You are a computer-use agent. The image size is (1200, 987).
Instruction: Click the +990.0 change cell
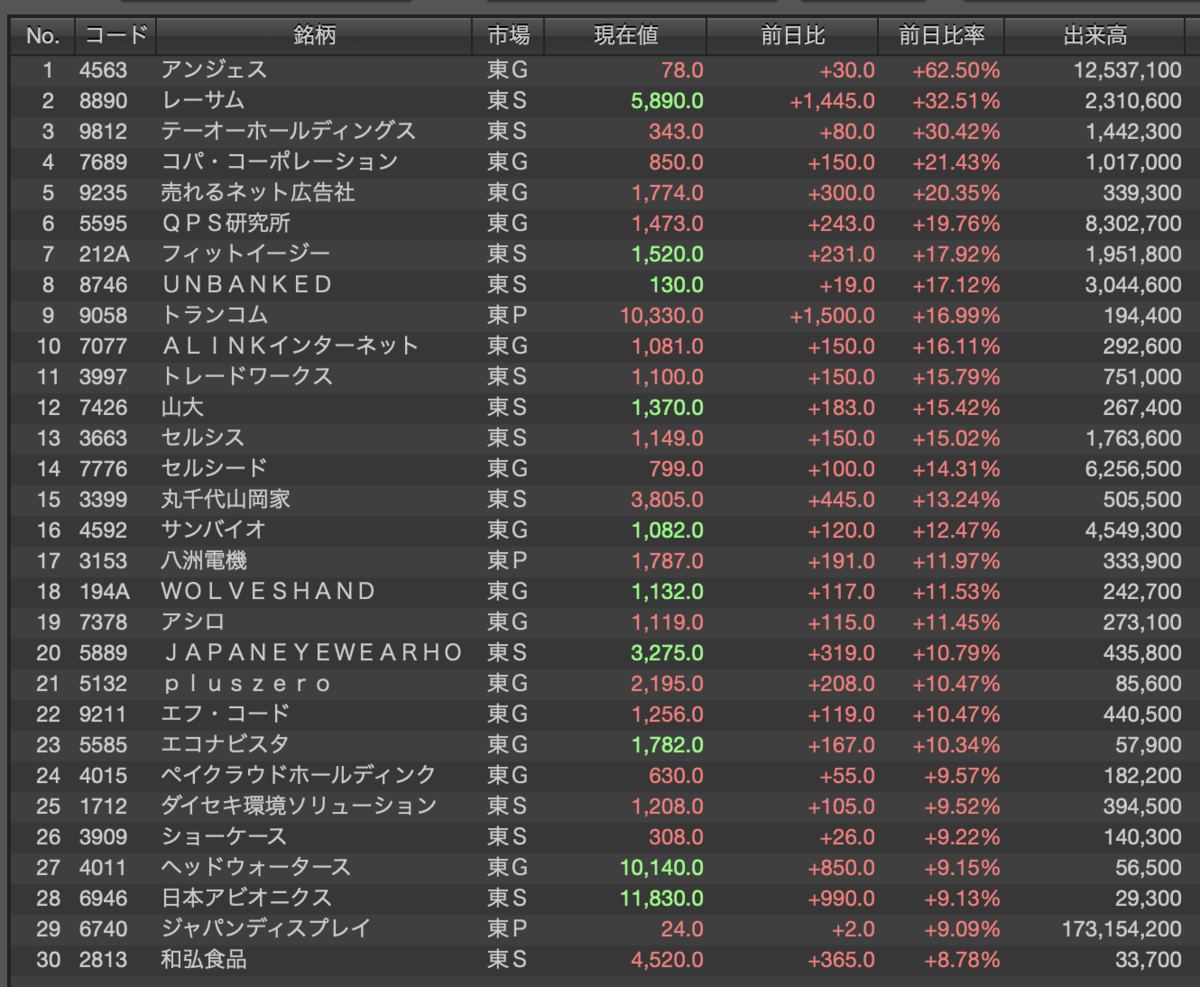(x=842, y=898)
